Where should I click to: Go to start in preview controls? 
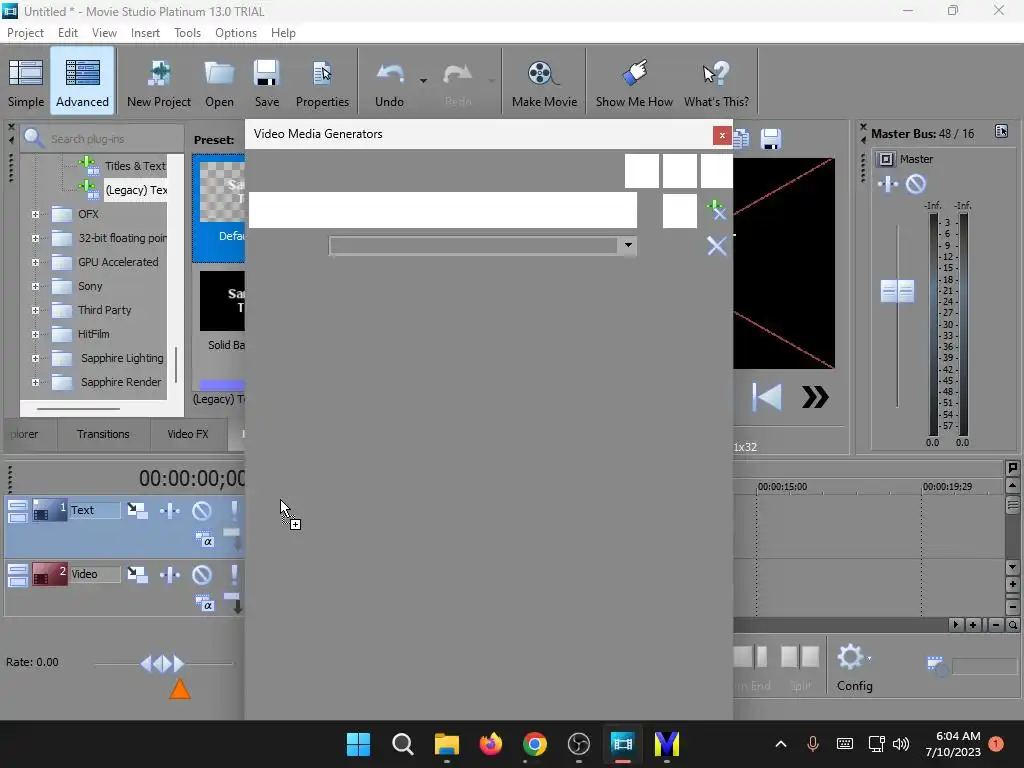(x=767, y=396)
